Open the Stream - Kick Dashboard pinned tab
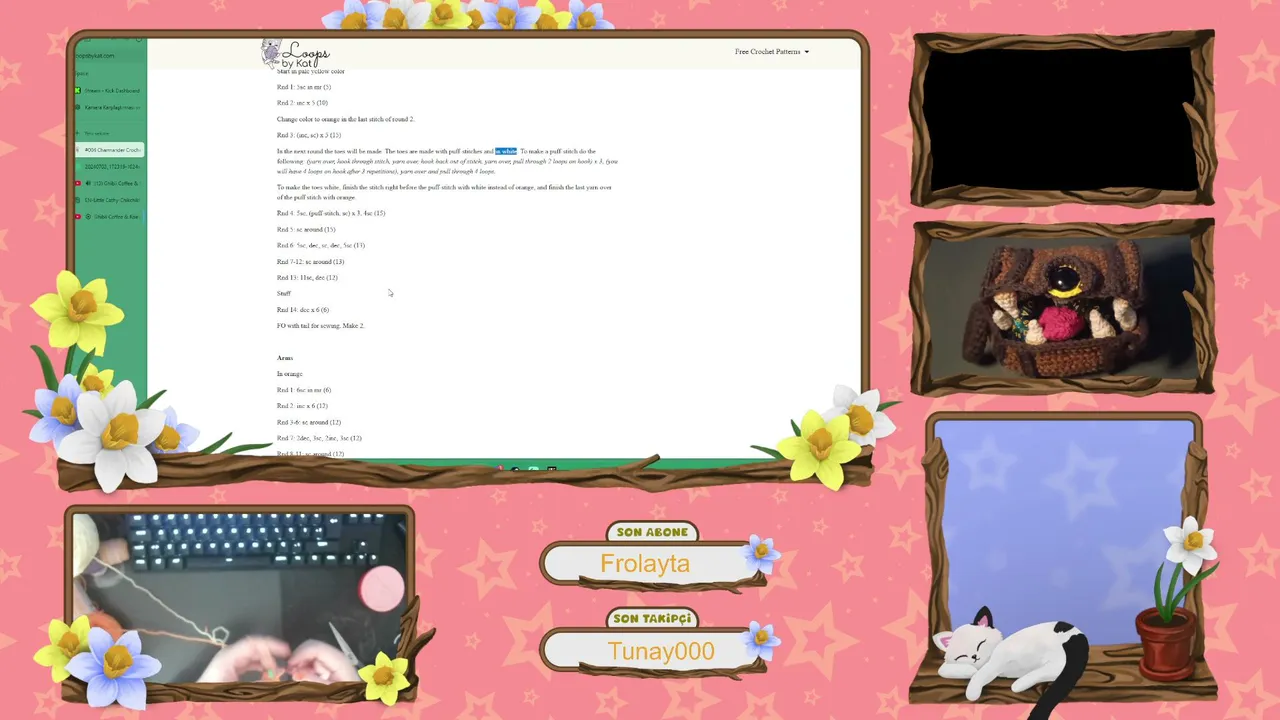Screen dimensions: 1280x720 pos(108,91)
